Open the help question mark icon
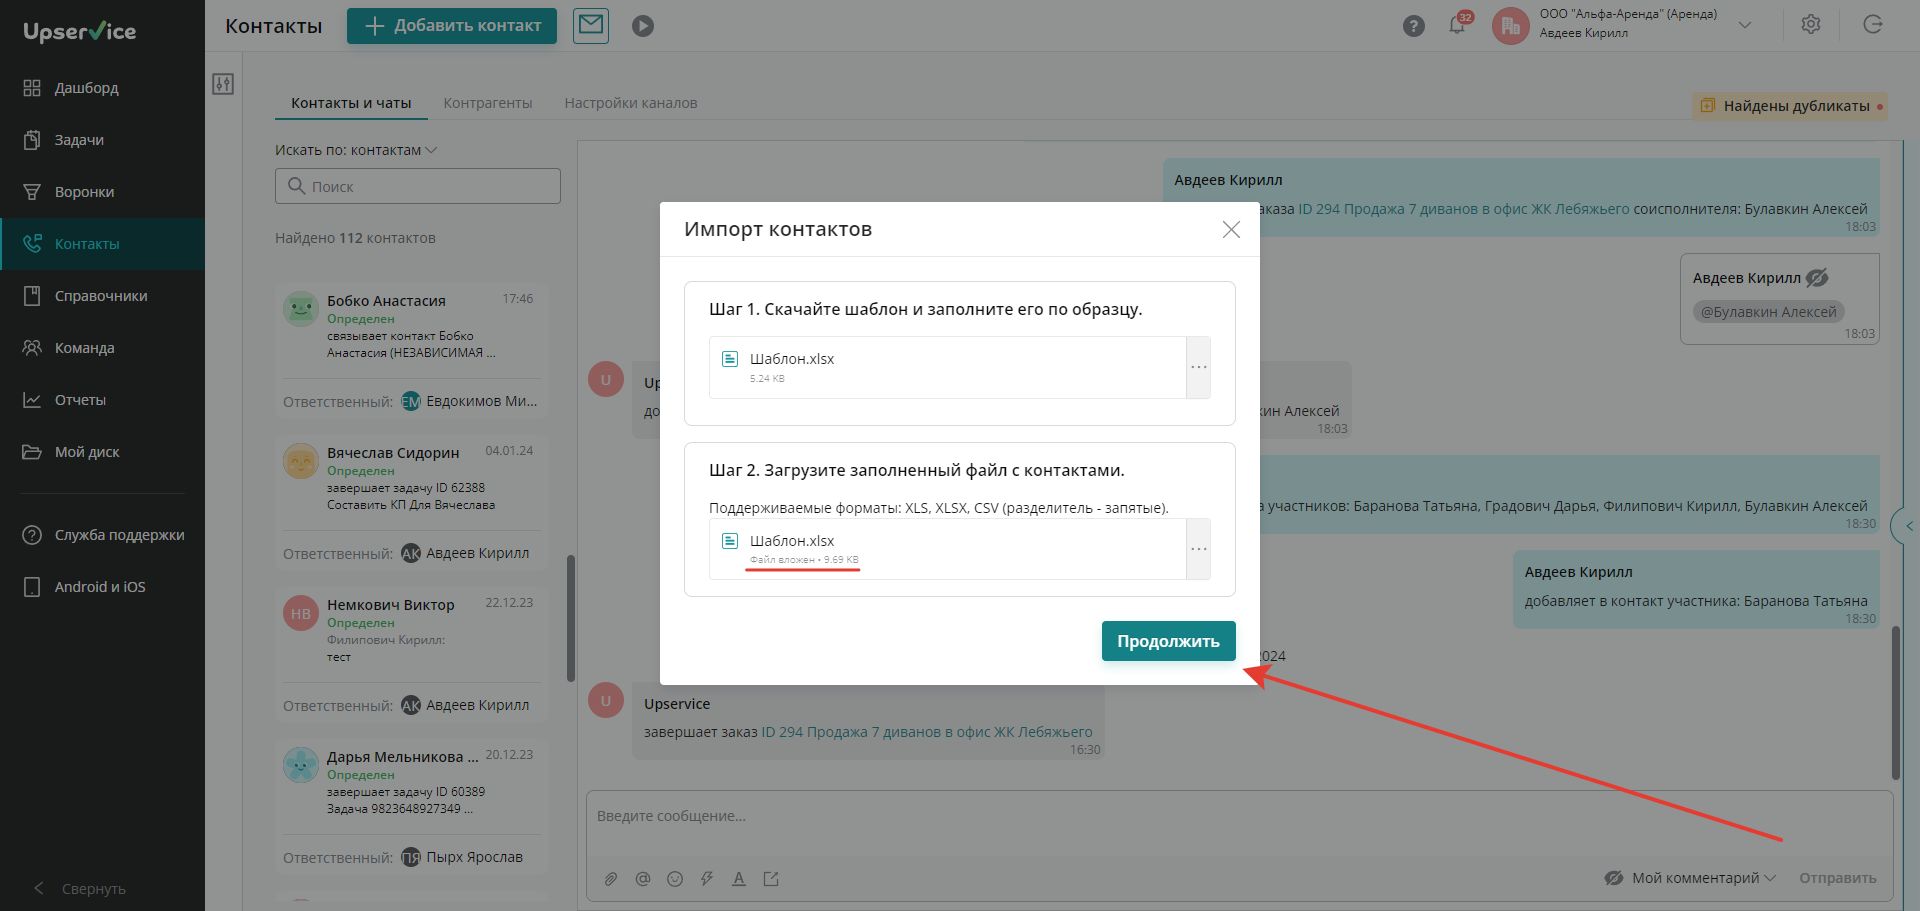Screen dimensions: 1920x911 (1413, 26)
